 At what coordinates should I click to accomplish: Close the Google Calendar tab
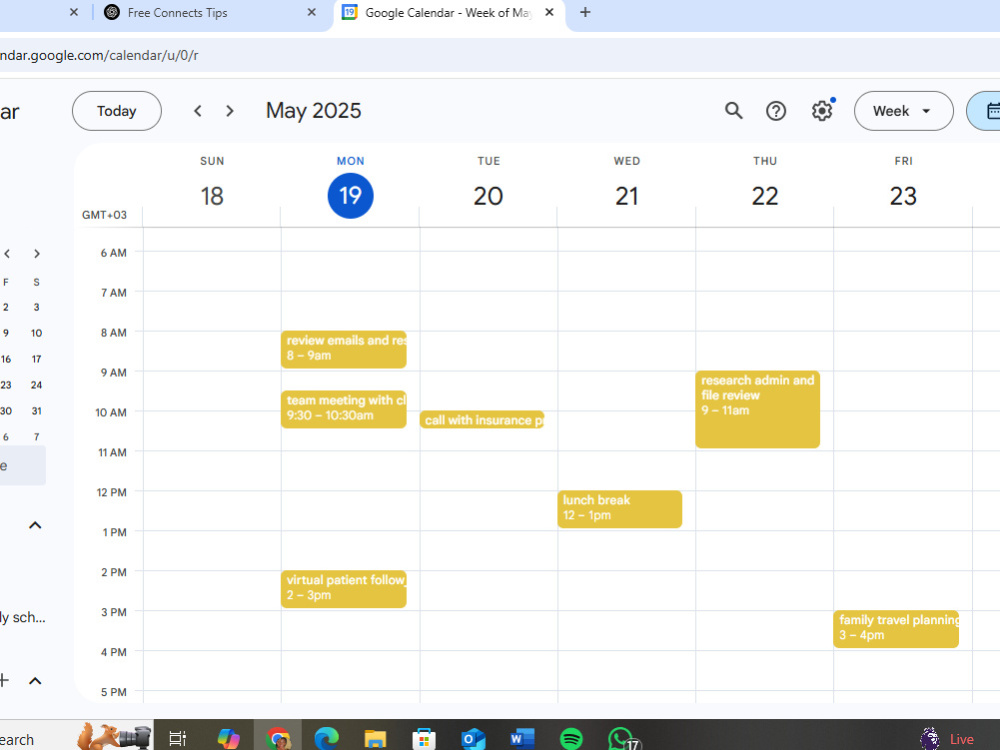coord(549,12)
